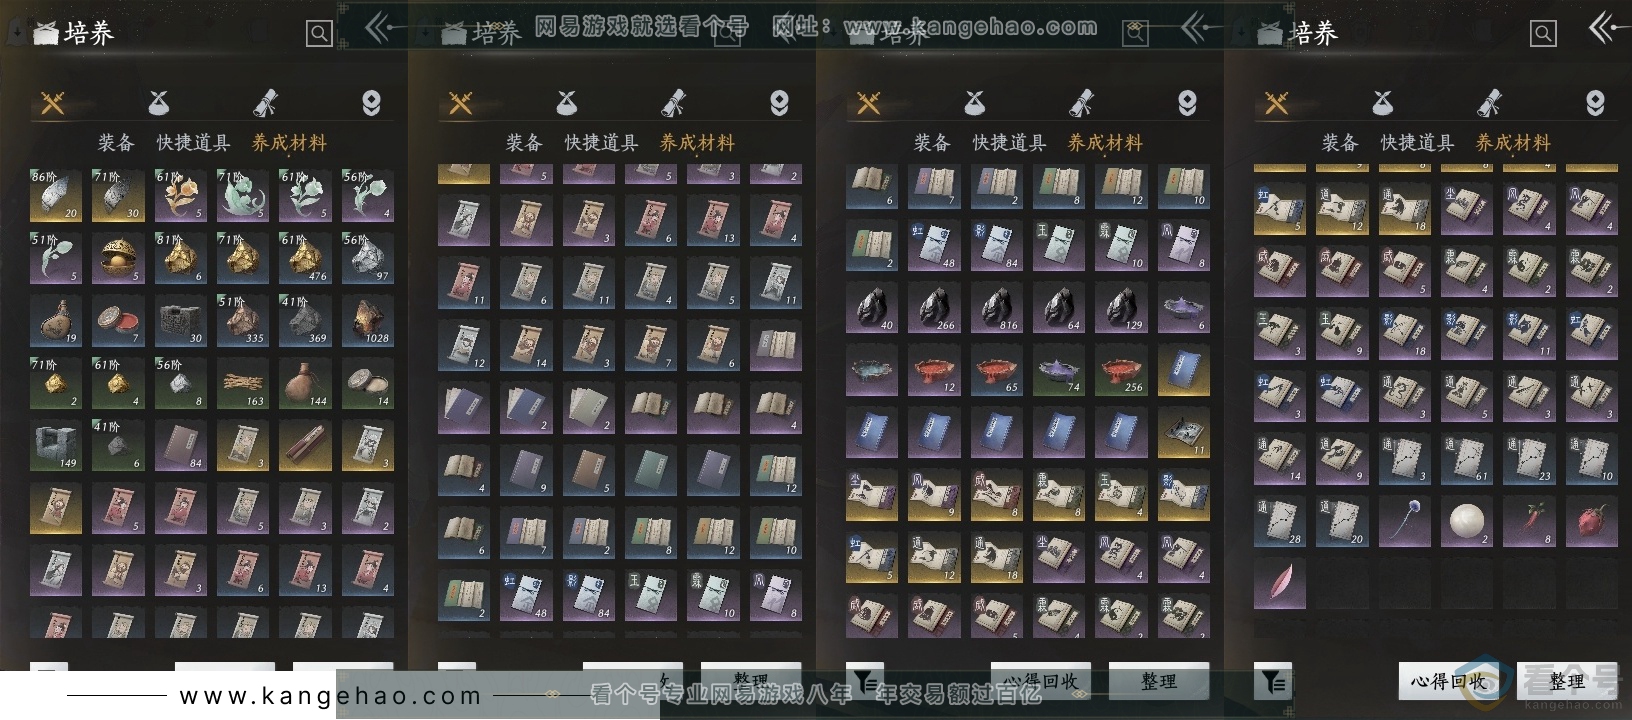The width and height of the screenshot is (1632, 720).
Task: Switch to 养成材料 tab in first panel
Action: (289, 143)
